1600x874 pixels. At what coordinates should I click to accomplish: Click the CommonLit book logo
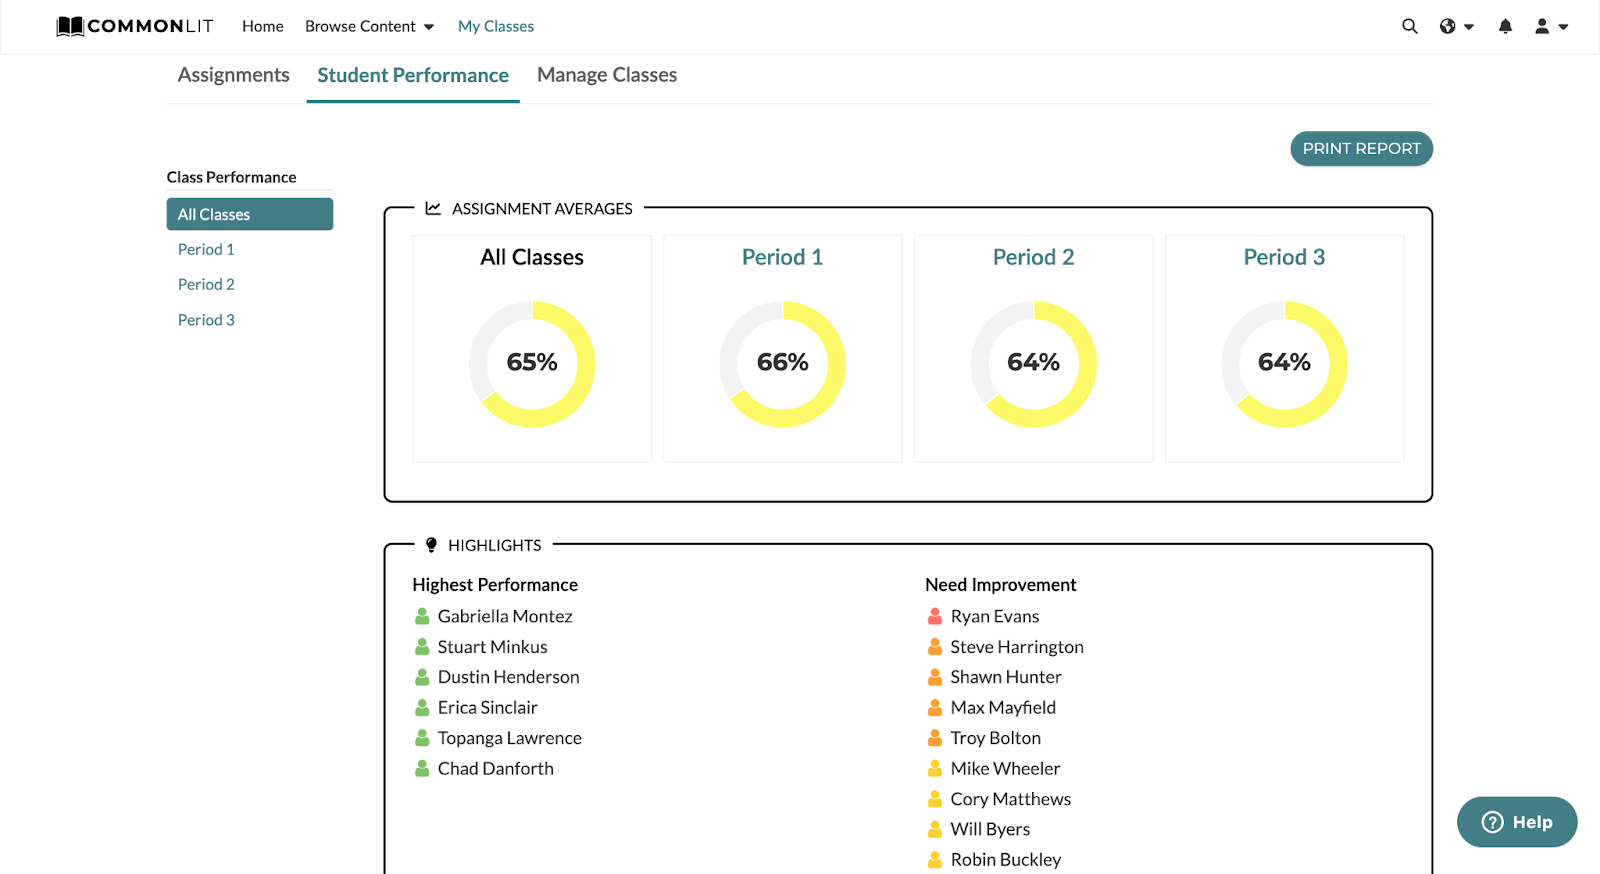[x=70, y=27]
